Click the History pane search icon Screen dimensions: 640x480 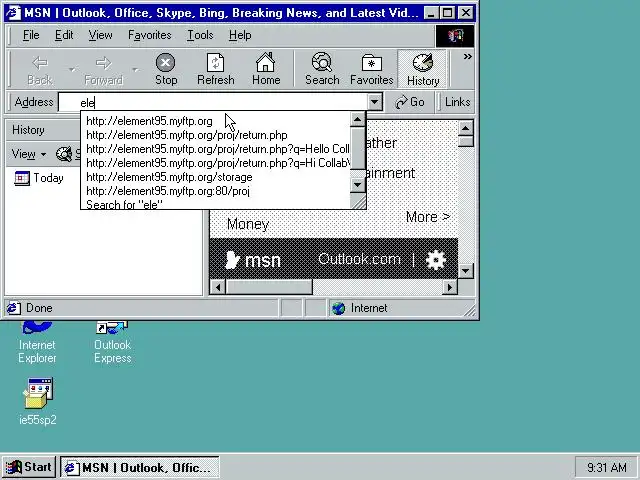64,154
